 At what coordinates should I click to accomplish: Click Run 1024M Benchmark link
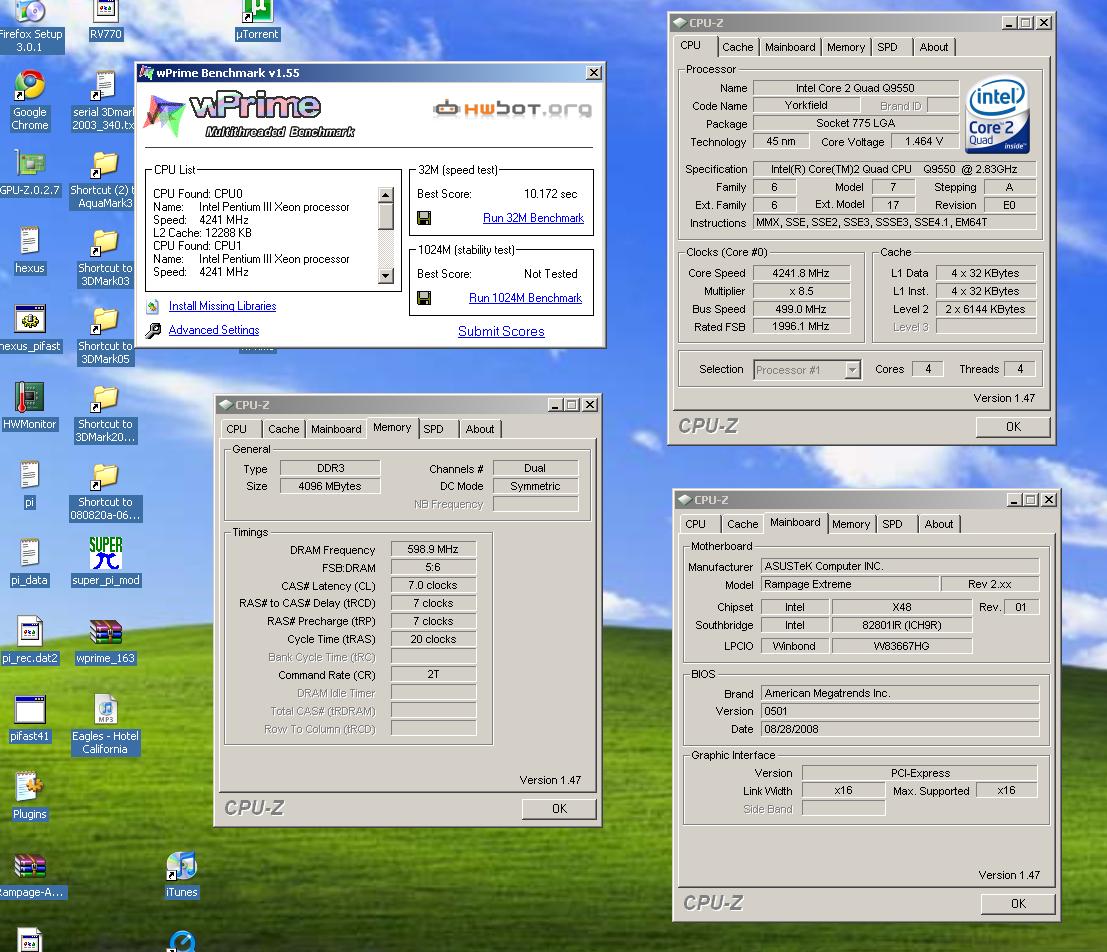coord(525,298)
